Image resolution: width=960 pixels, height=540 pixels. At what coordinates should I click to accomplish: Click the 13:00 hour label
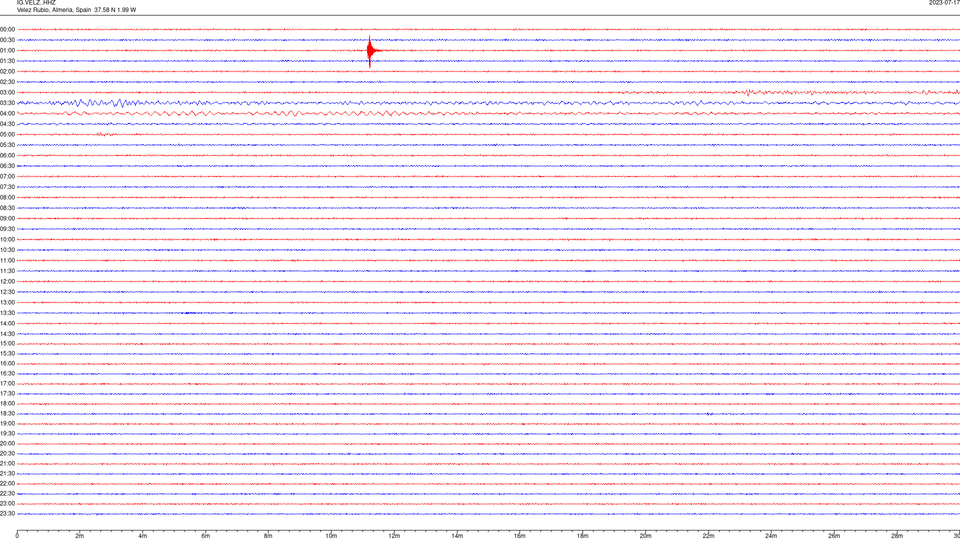point(7,302)
